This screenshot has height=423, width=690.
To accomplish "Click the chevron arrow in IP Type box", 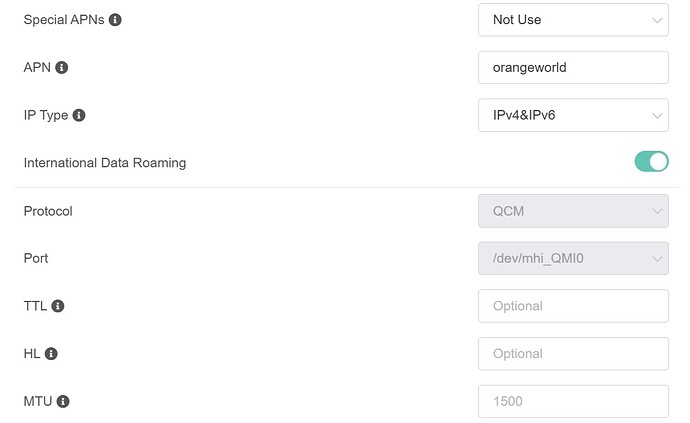I will point(657,116).
